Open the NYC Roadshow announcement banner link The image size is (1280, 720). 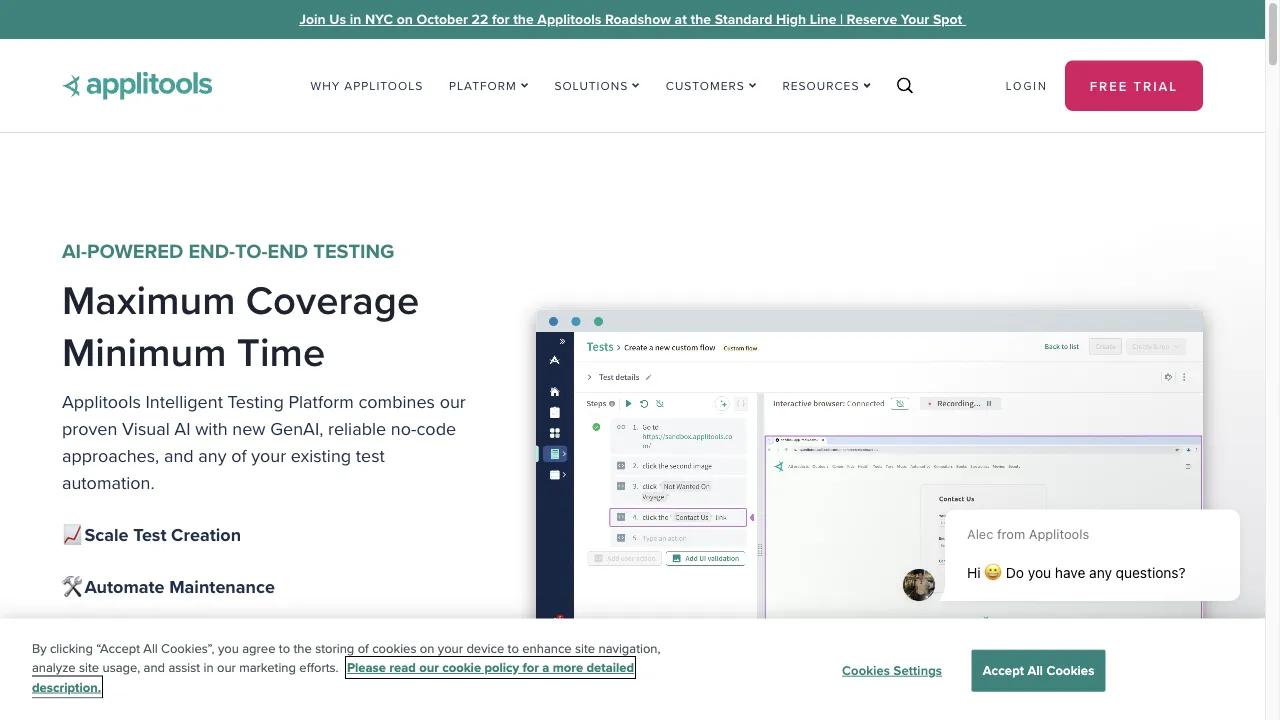(632, 19)
